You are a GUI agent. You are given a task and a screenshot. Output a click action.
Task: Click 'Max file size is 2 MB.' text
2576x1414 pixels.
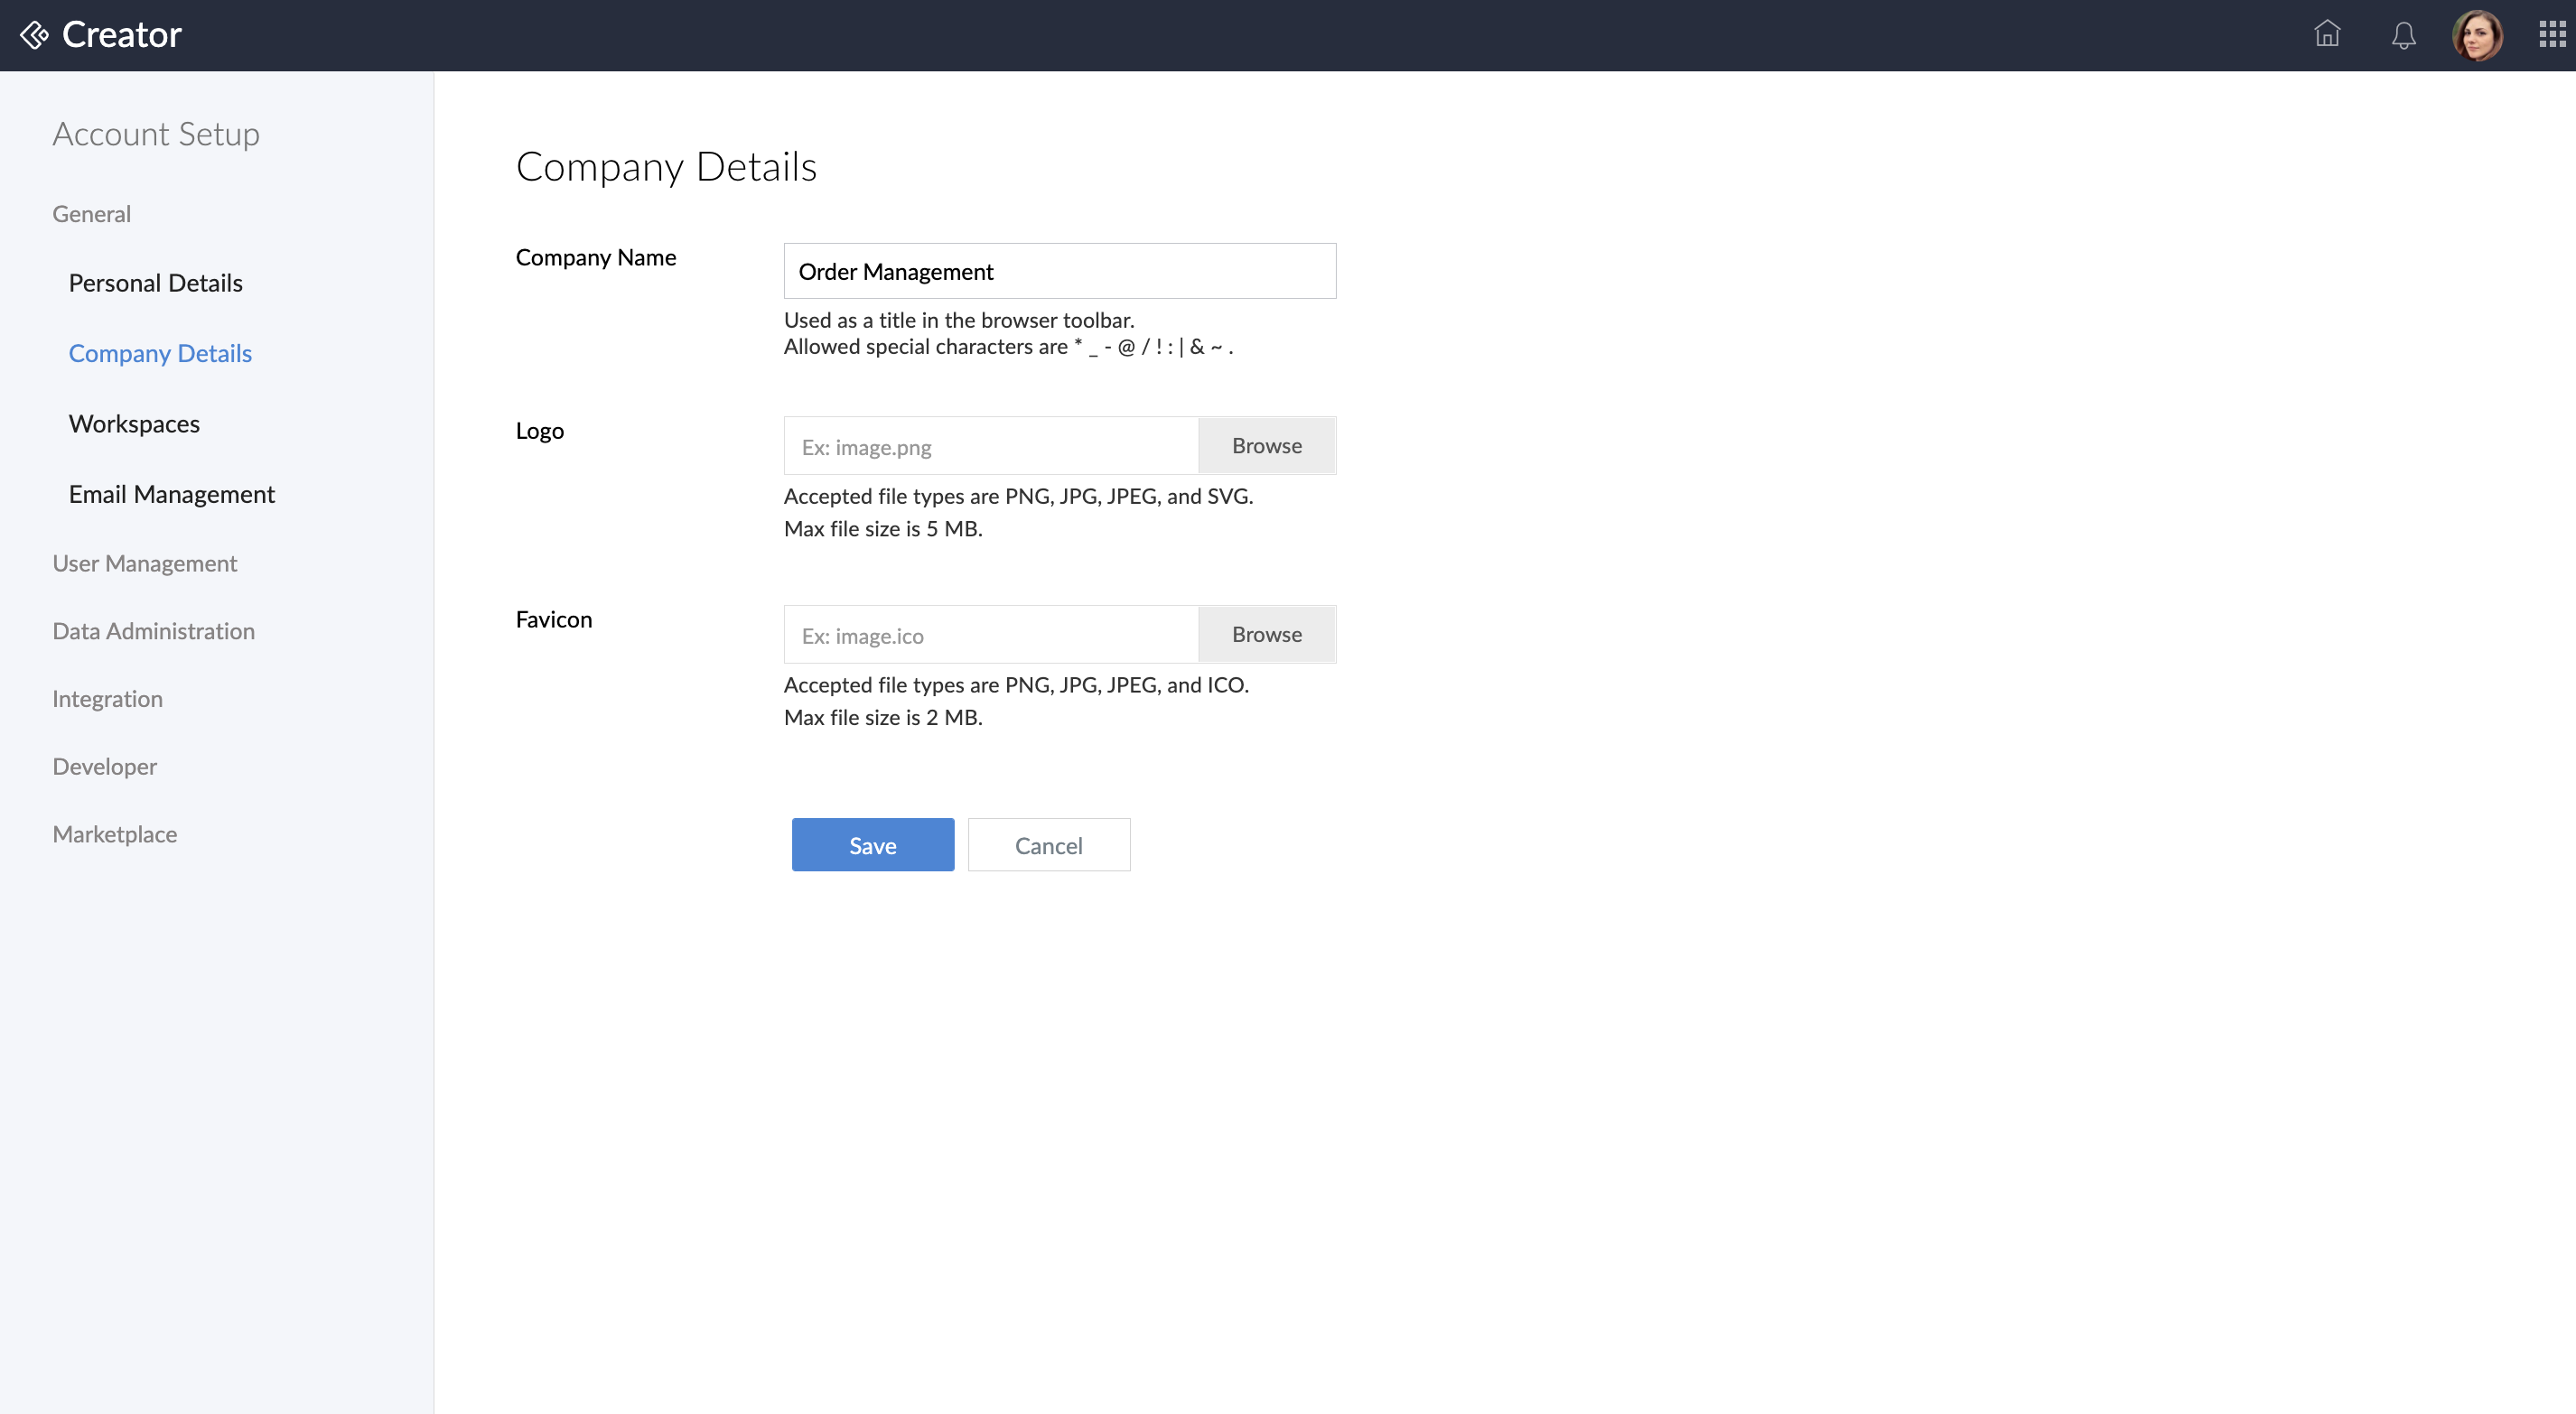coord(883,718)
